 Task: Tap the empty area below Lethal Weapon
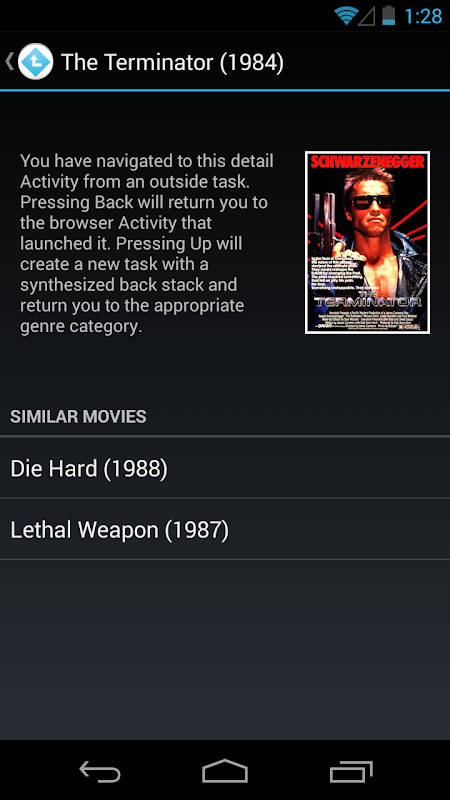click(225, 649)
